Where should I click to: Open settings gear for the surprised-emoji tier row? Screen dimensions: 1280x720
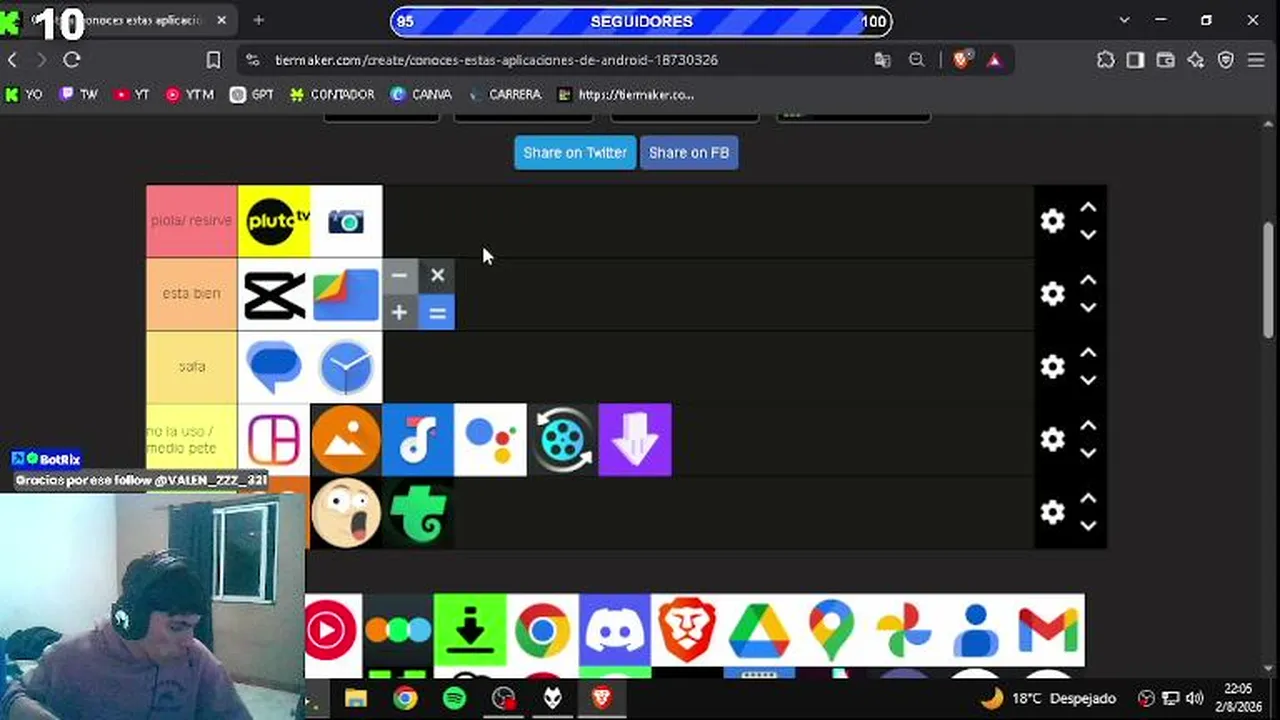pyautogui.click(x=1052, y=513)
